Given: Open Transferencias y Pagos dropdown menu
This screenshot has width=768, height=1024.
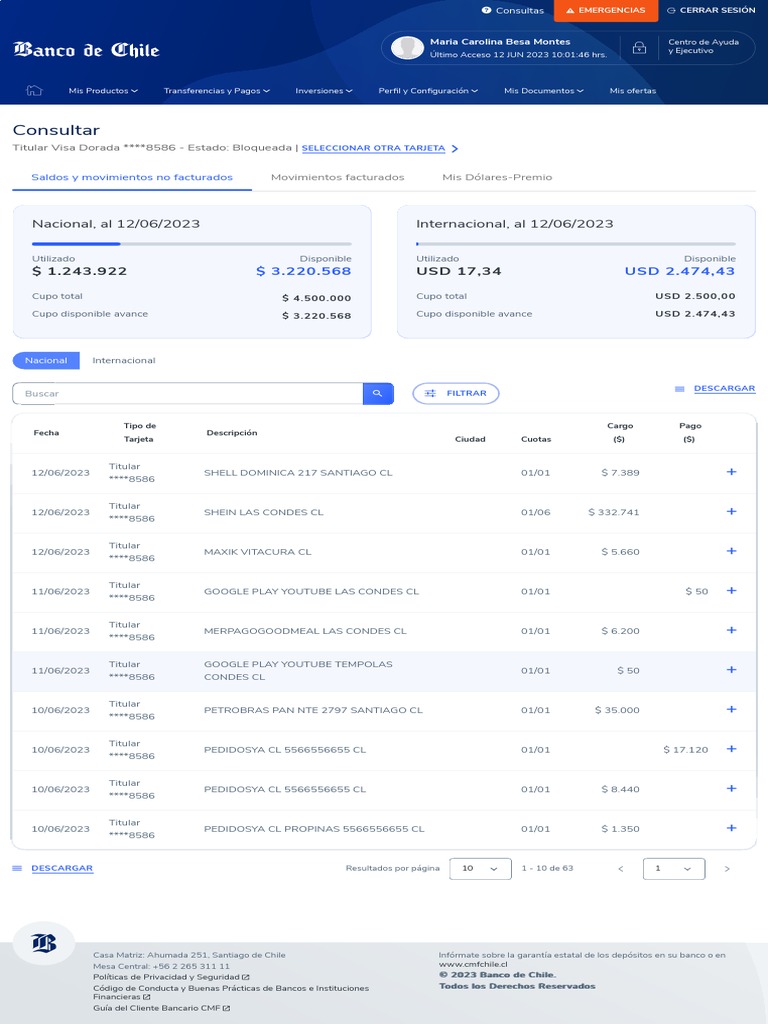Looking at the screenshot, I should pyautogui.click(x=217, y=91).
